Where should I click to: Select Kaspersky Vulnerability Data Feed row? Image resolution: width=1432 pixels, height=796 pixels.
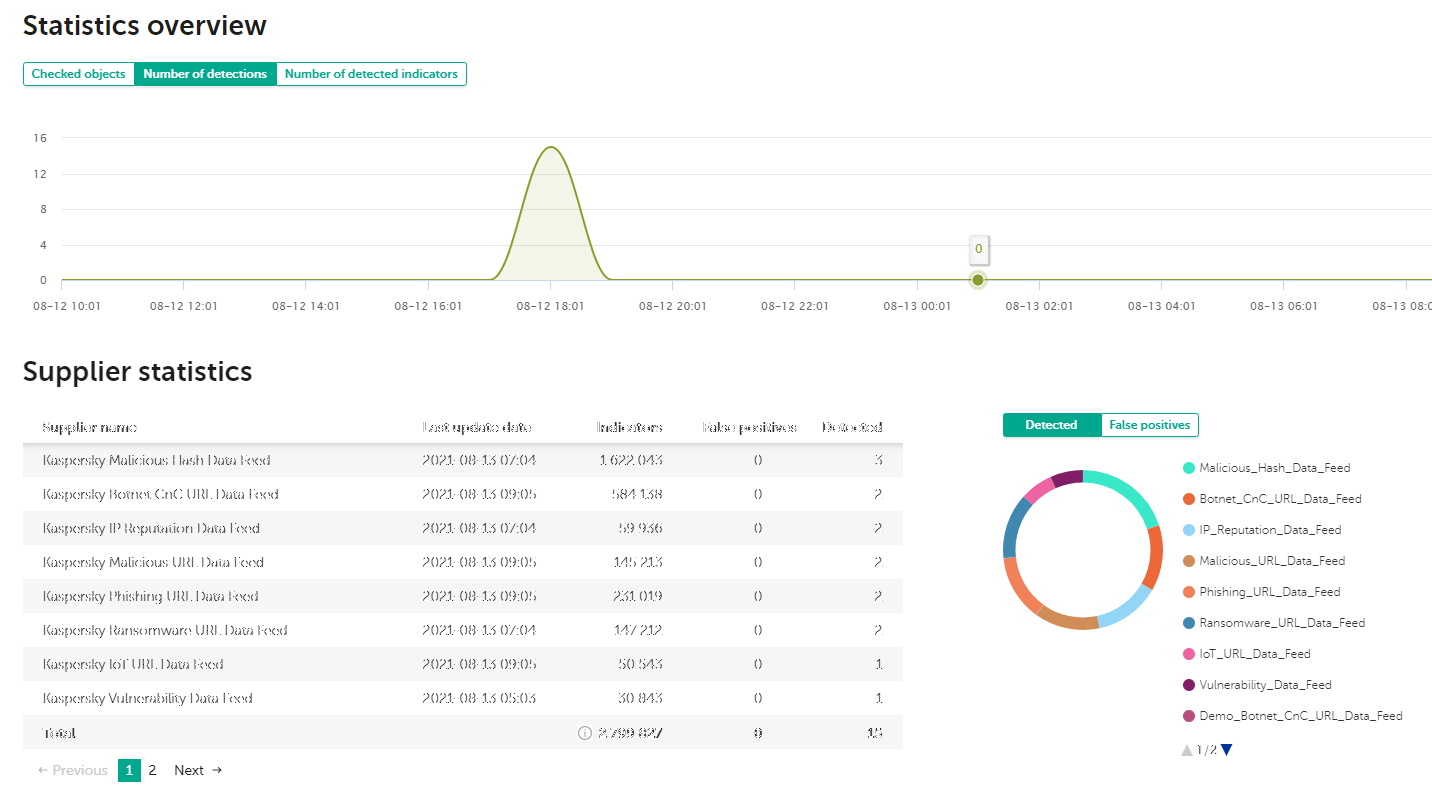pos(463,699)
